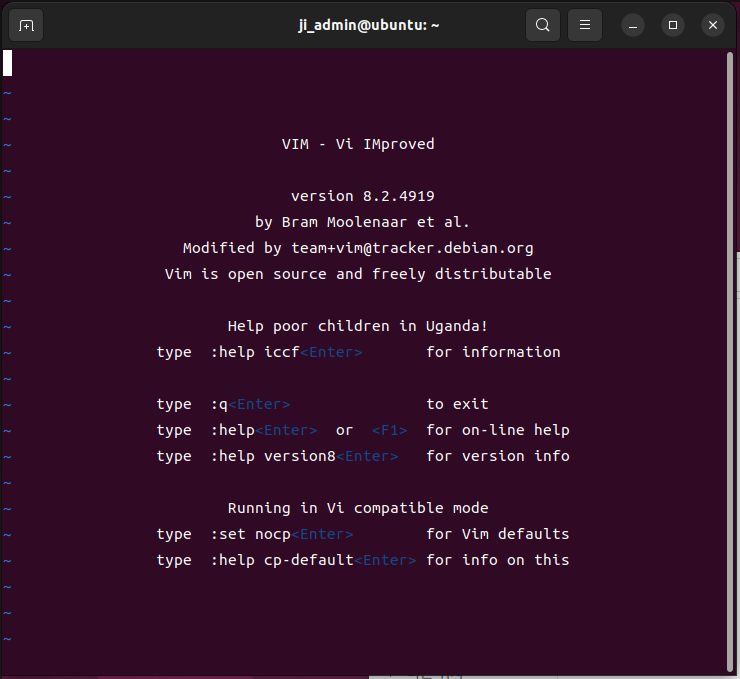Viewport: 740px width, 679px height.
Task: Click the ':q' exit command text
Action: (x=219, y=404)
